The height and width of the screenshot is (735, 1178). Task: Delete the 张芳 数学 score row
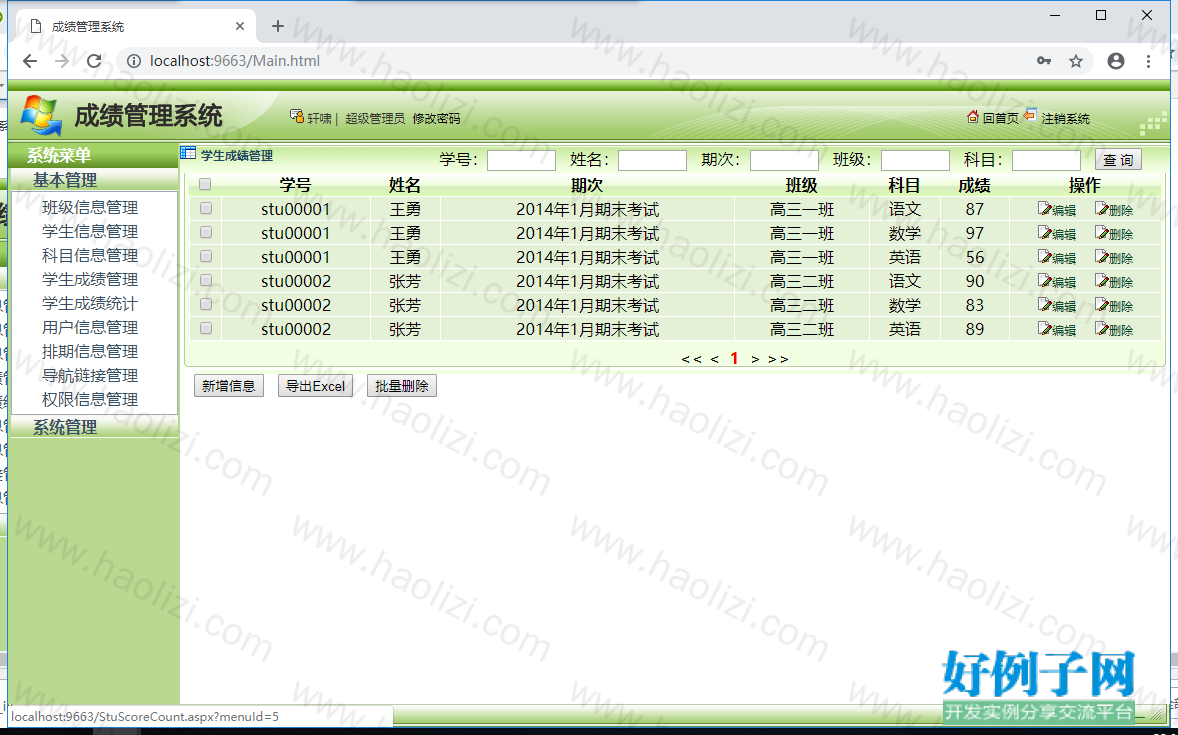[1113, 306]
